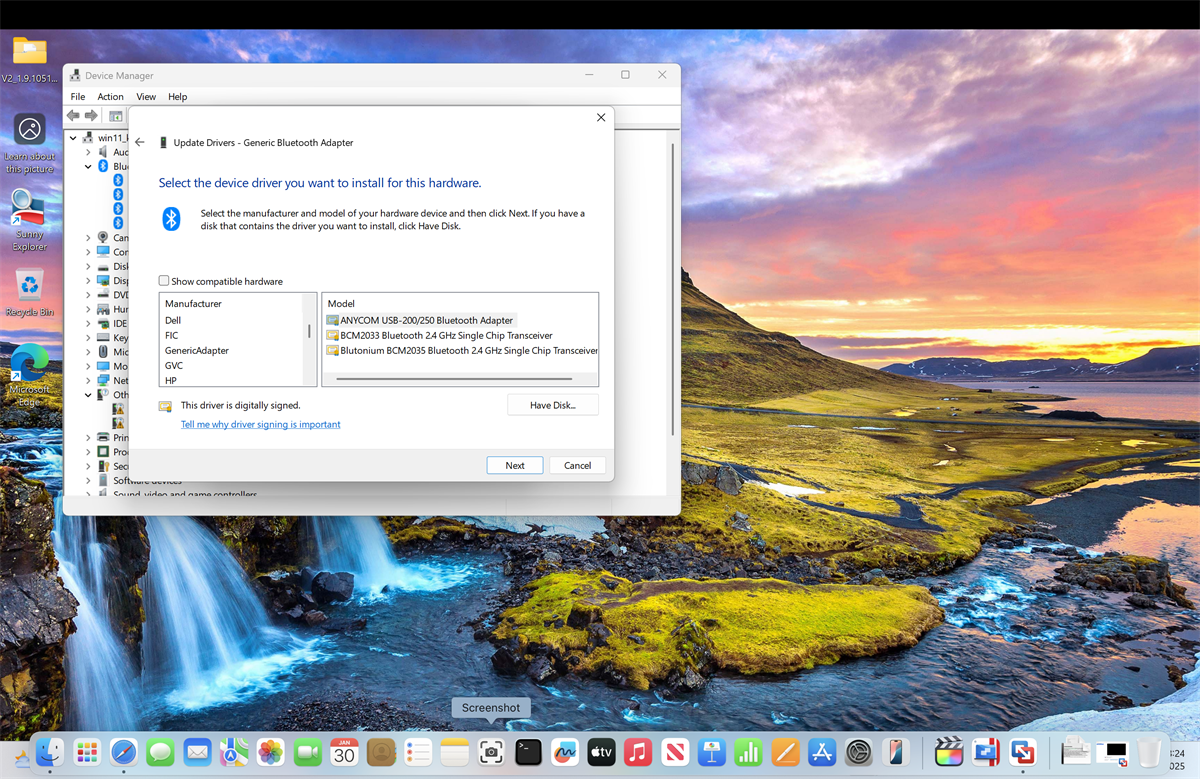Image resolution: width=1200 pixels, height=779 pixels.
Task: Click the Model list horizontal scrollbar
Action: (x=454, y=379)
